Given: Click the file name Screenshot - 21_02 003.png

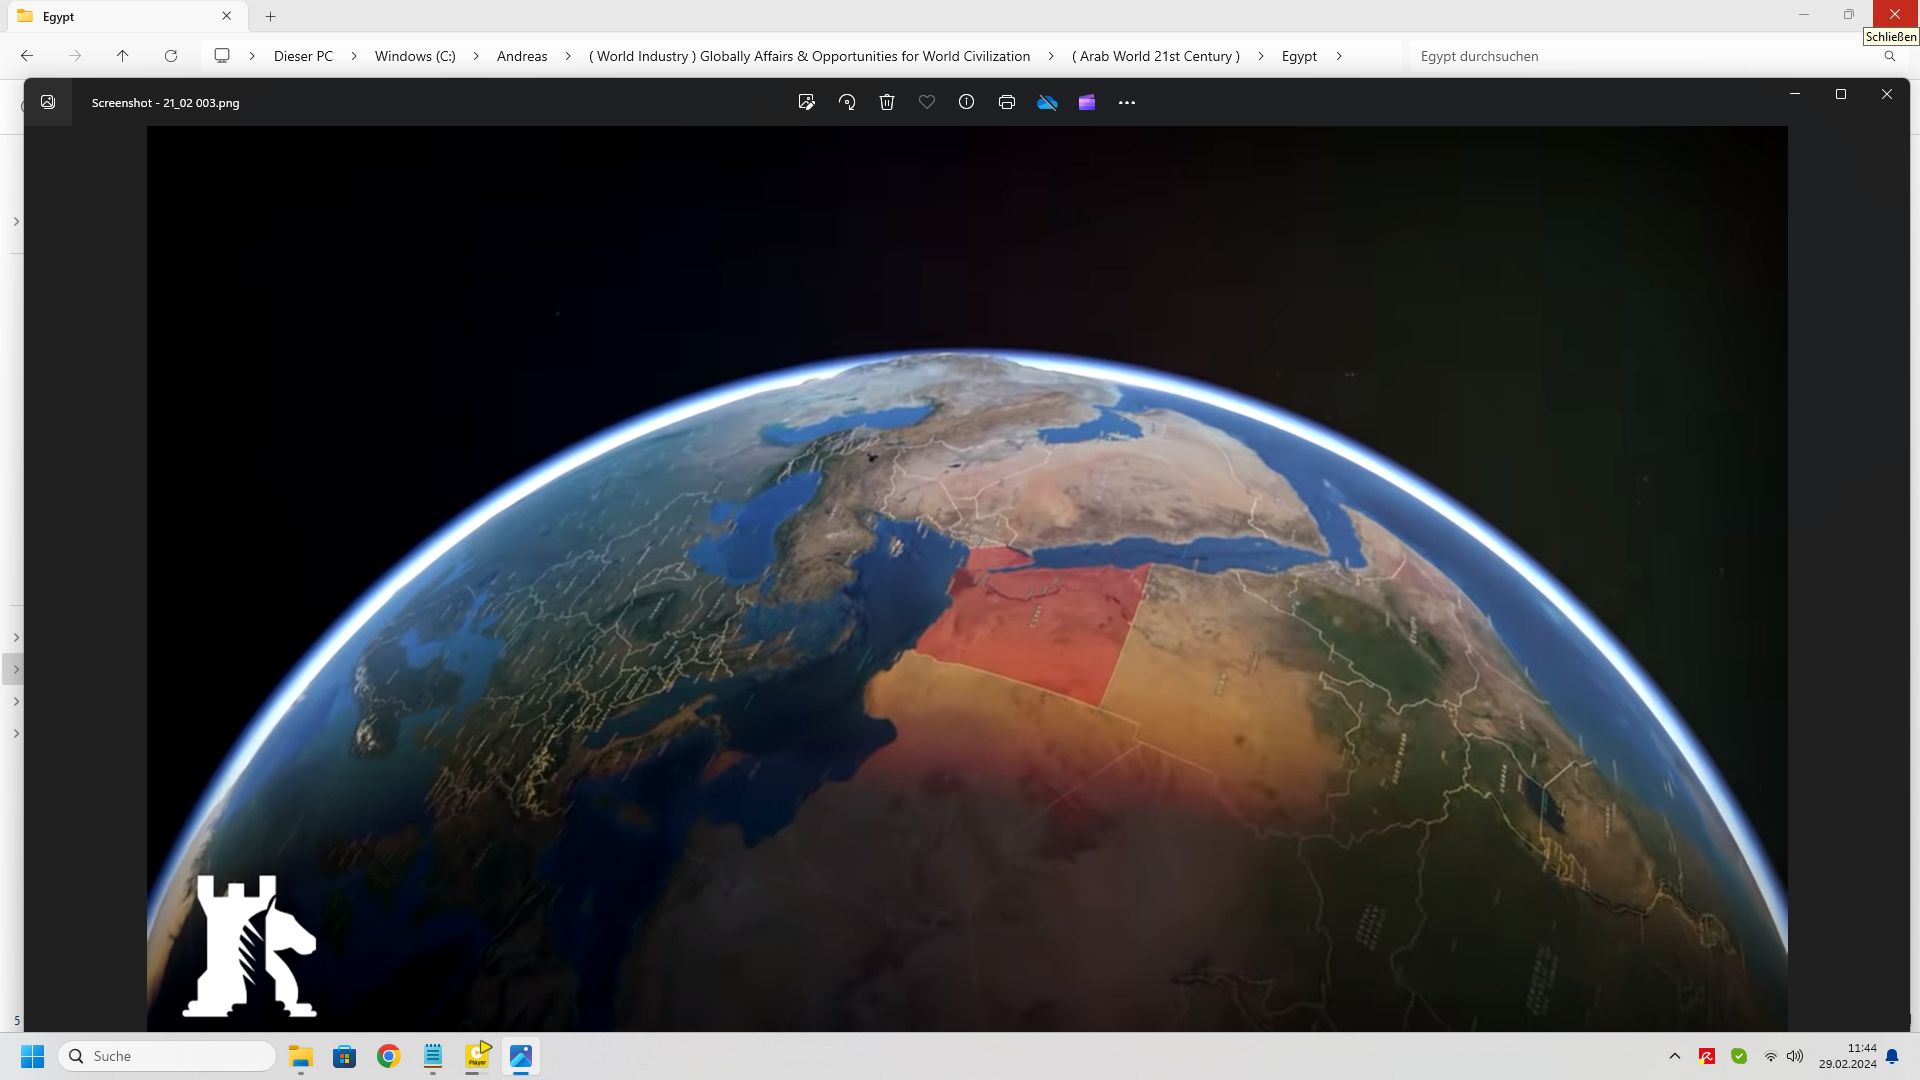Looking at the screenshot, I should click(x=165, y=103).
